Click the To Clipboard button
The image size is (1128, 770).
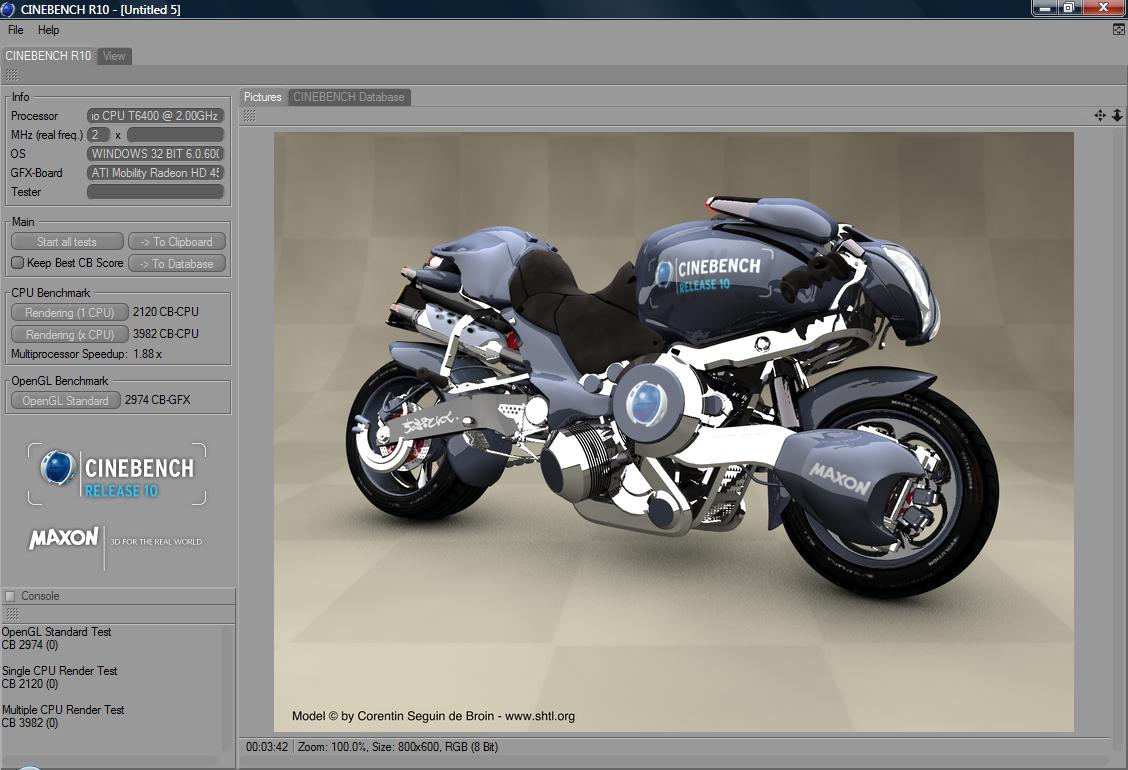(x=177, y=242)
